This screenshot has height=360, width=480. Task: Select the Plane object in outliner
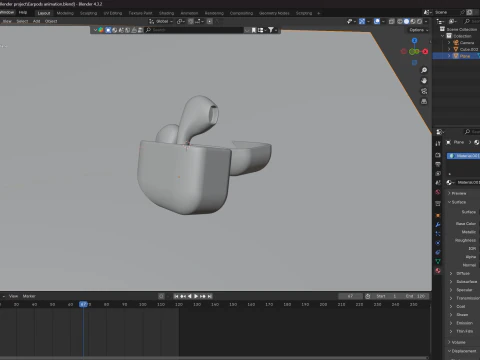[x=465, y=56]
